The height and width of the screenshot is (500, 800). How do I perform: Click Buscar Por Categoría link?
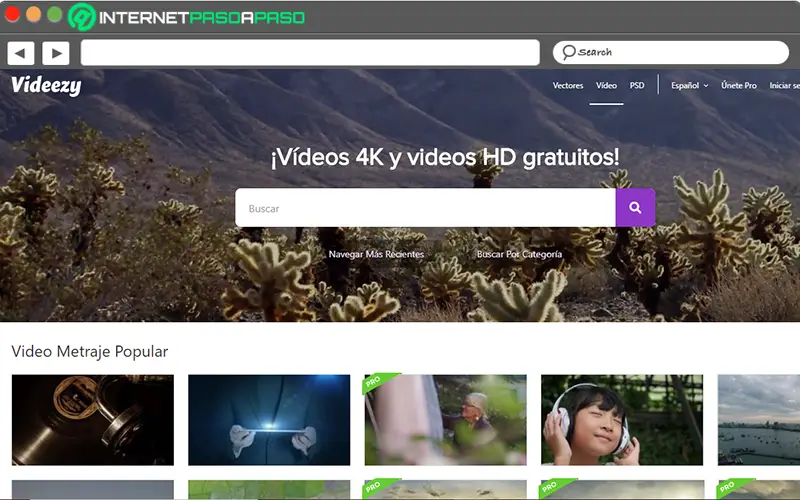[519, 254]
